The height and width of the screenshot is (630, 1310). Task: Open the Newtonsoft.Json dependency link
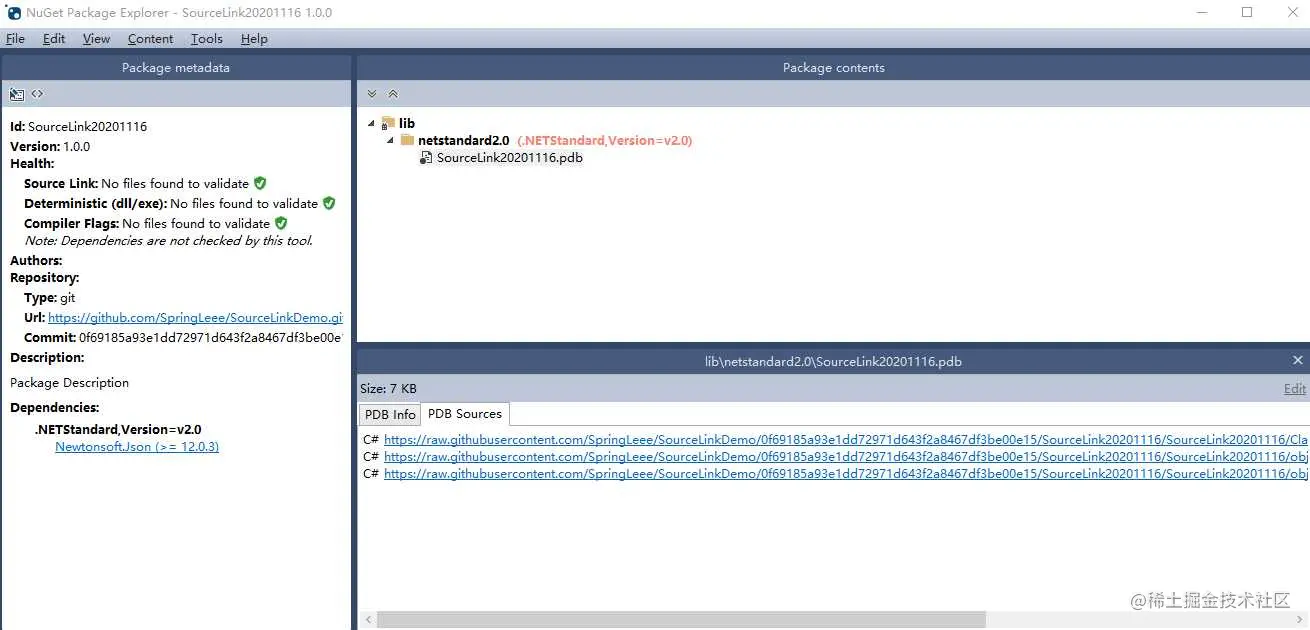pos(137,447)
